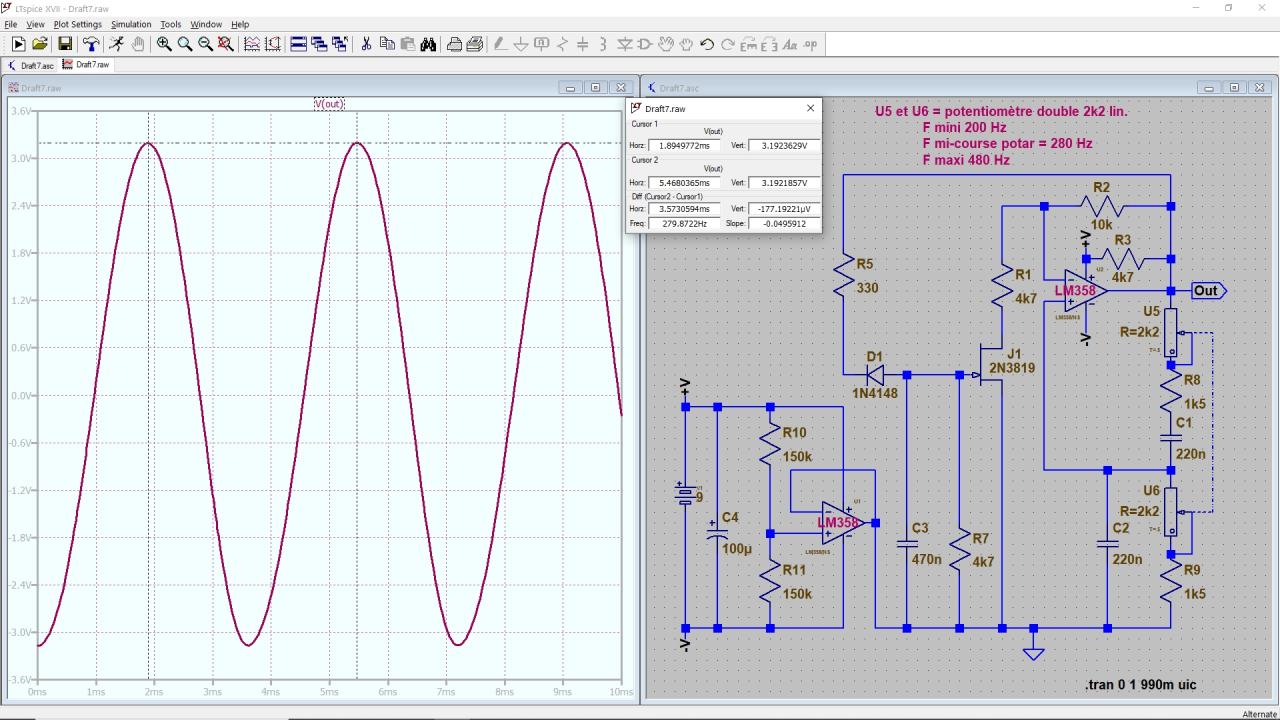Click the V(out) trace label
The width and height of the screenshot is (1280, 720).
329,104
